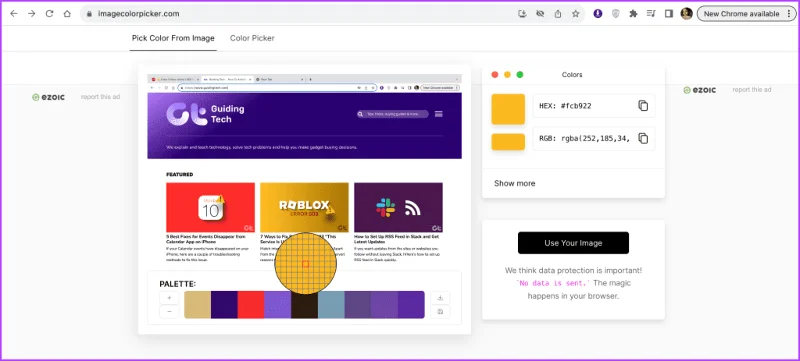800x361 pixels.
Task: Click the green macOS dot in Colors panel
Action: coord(520,74)
